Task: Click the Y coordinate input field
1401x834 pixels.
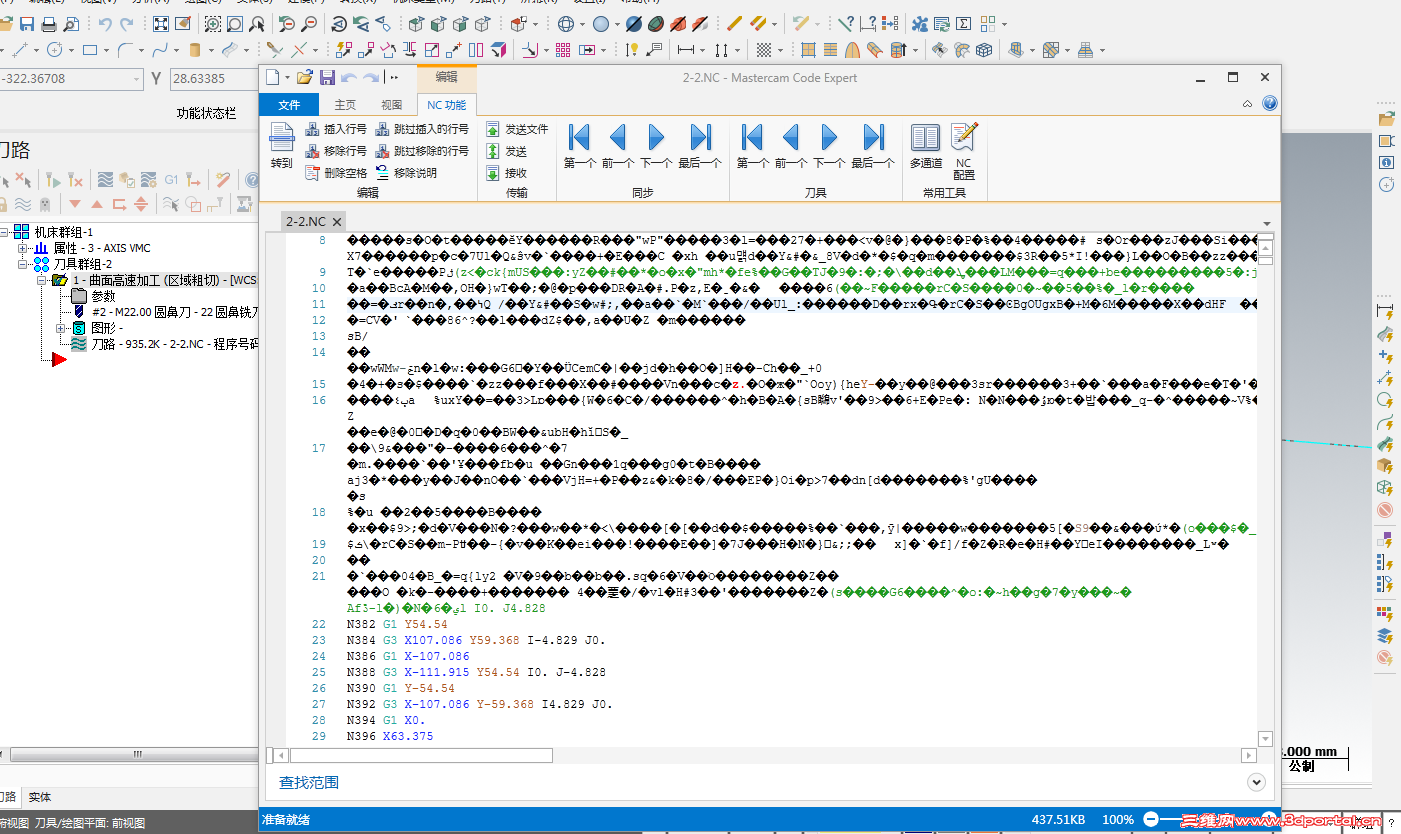Action: pyautogui.click(x=213, y=79)
